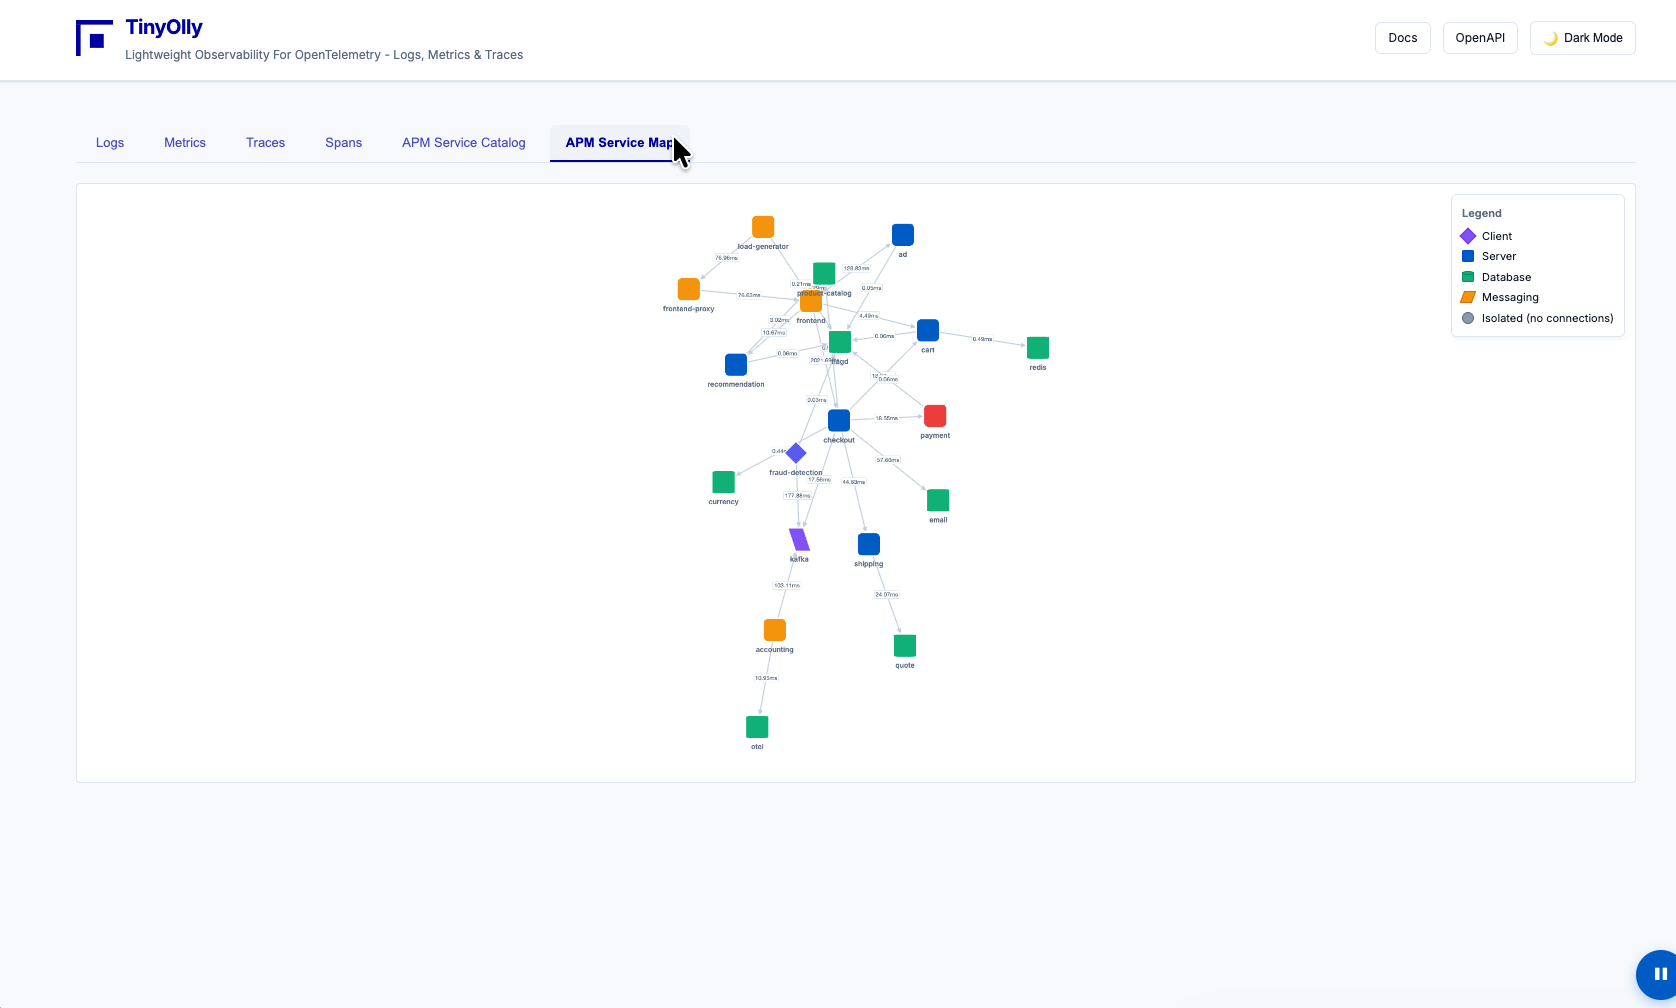Screen dimensions: 1676x1008
Task: Select the fraud-detection diamond node
Action: pos(796,453)
